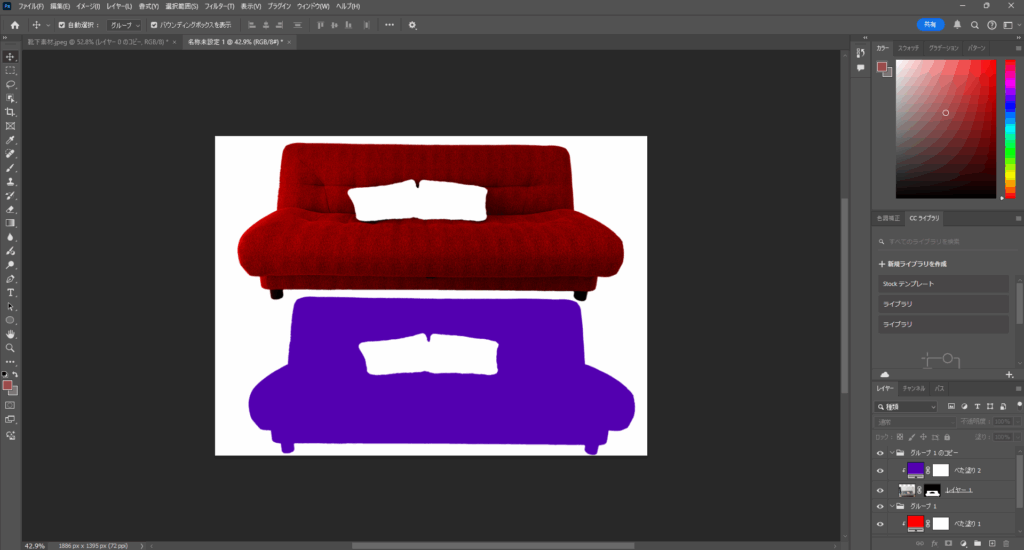Click 新規ライブラリを作成
The width and height of the screenshot is (1024, 550).
(914, 264)
